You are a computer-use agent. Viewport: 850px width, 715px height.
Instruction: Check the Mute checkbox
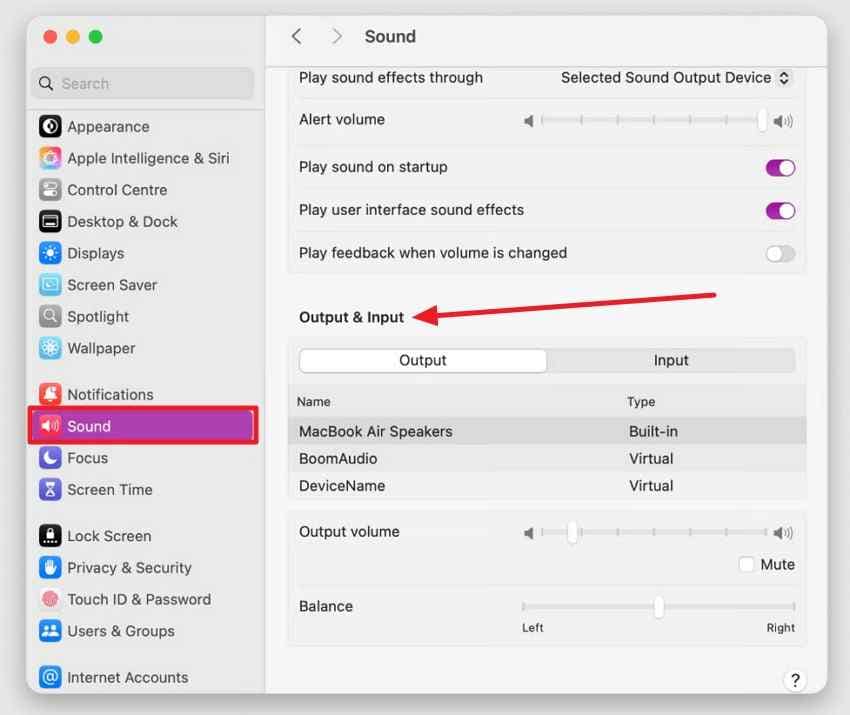(746, 564)
